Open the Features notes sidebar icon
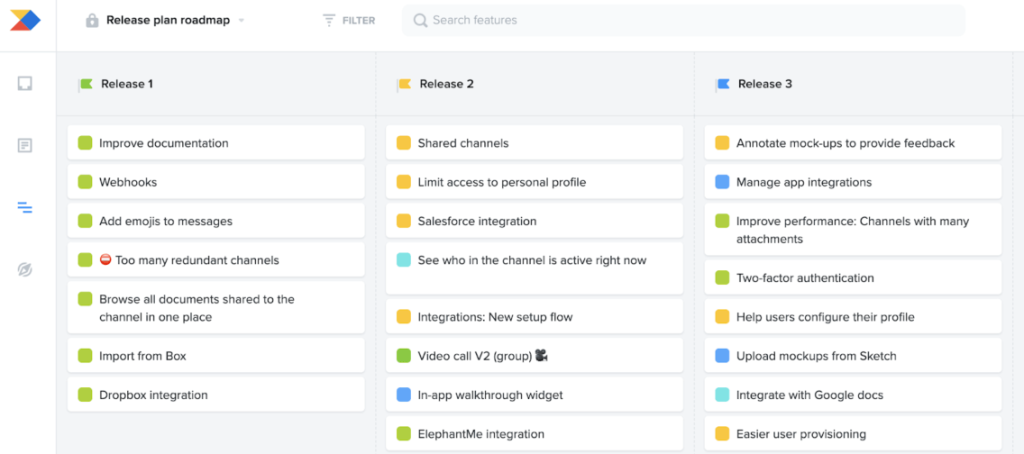 click(25, 145)
